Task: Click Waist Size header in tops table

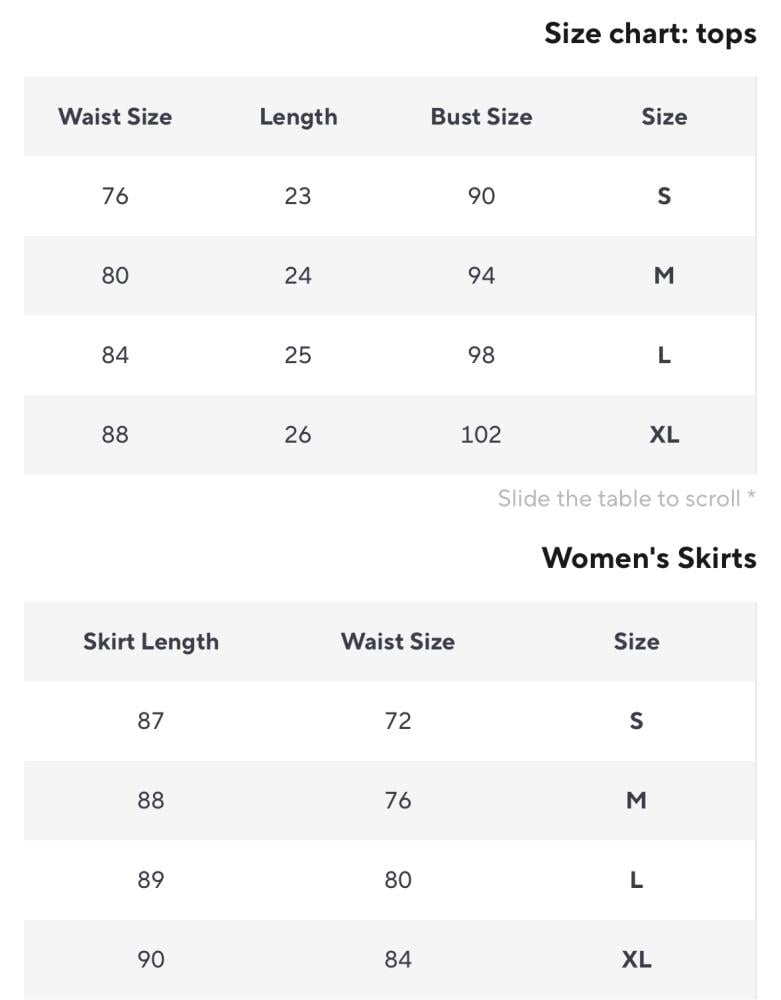Action: [x=115, y=117]
